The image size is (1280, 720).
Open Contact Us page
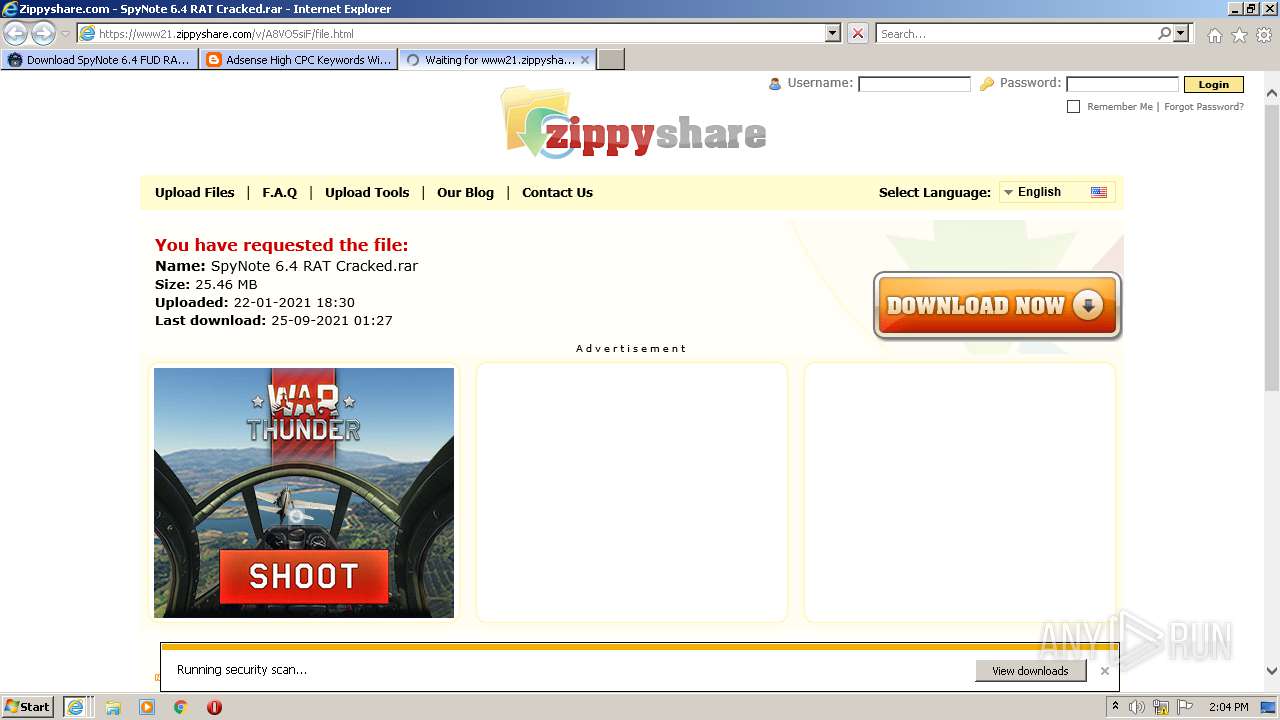pos(557,193)
